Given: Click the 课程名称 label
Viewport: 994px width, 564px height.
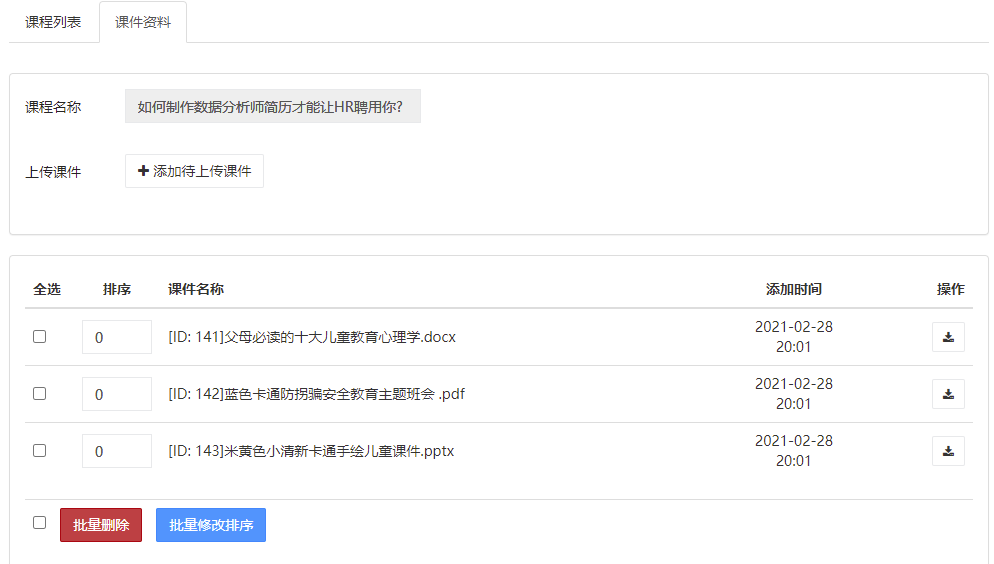Looking at the screenshot, I should pos(53,107).
